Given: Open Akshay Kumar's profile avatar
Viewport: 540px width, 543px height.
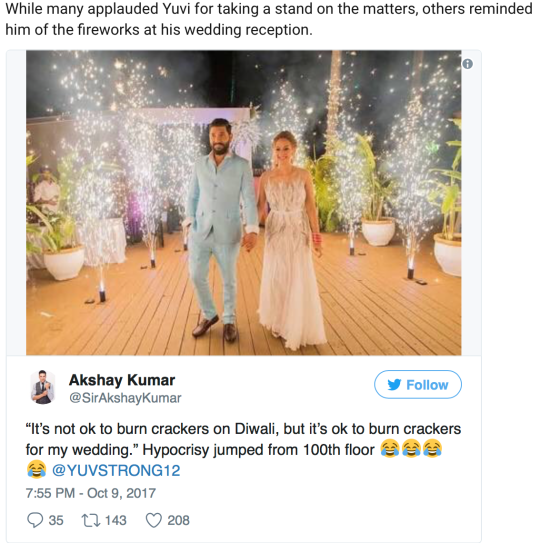Looking at the screenshot, I should (x=43, y=387).
